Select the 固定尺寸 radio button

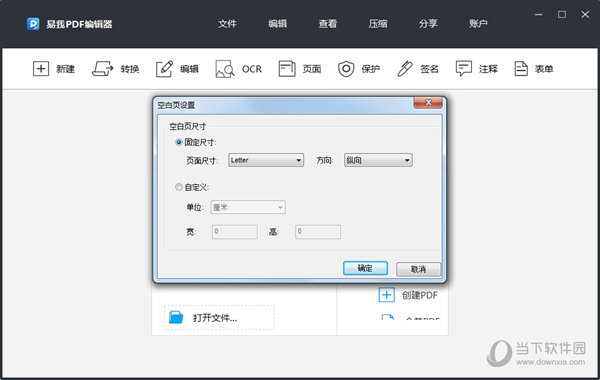(x=179, y=142)
